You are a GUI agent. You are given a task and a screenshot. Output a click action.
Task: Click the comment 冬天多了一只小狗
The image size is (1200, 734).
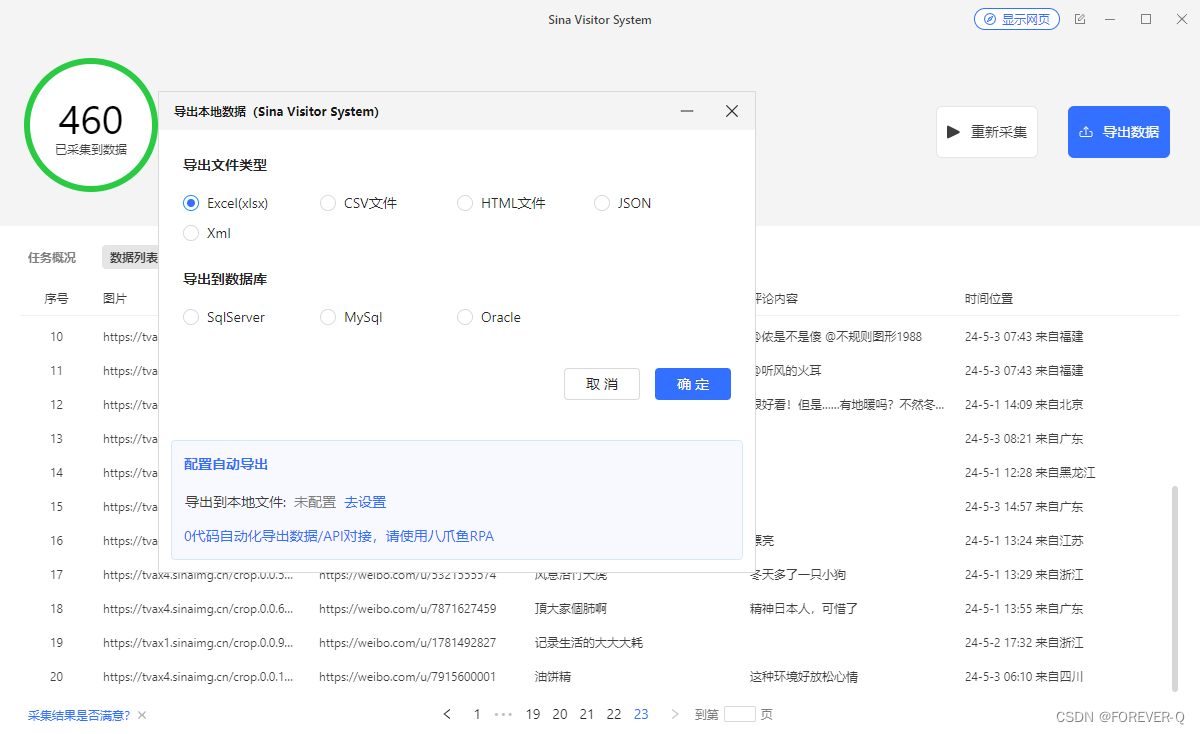coord(798,574)
